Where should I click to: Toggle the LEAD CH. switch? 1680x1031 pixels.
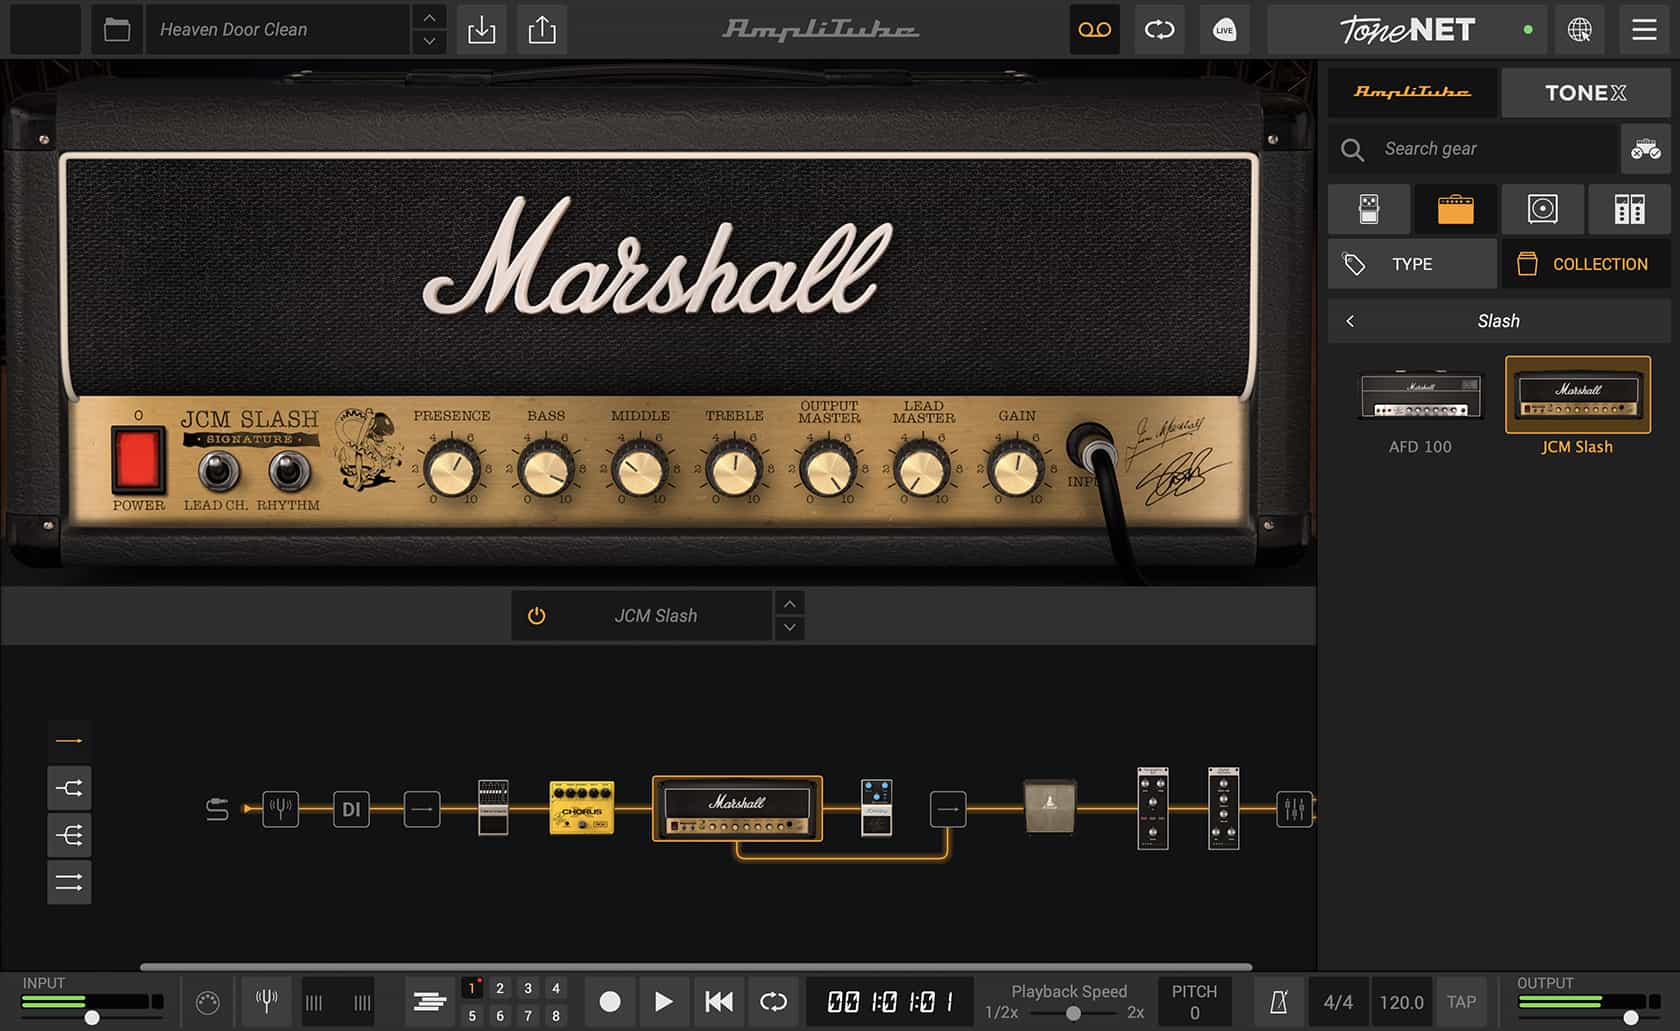click(217, 471)
